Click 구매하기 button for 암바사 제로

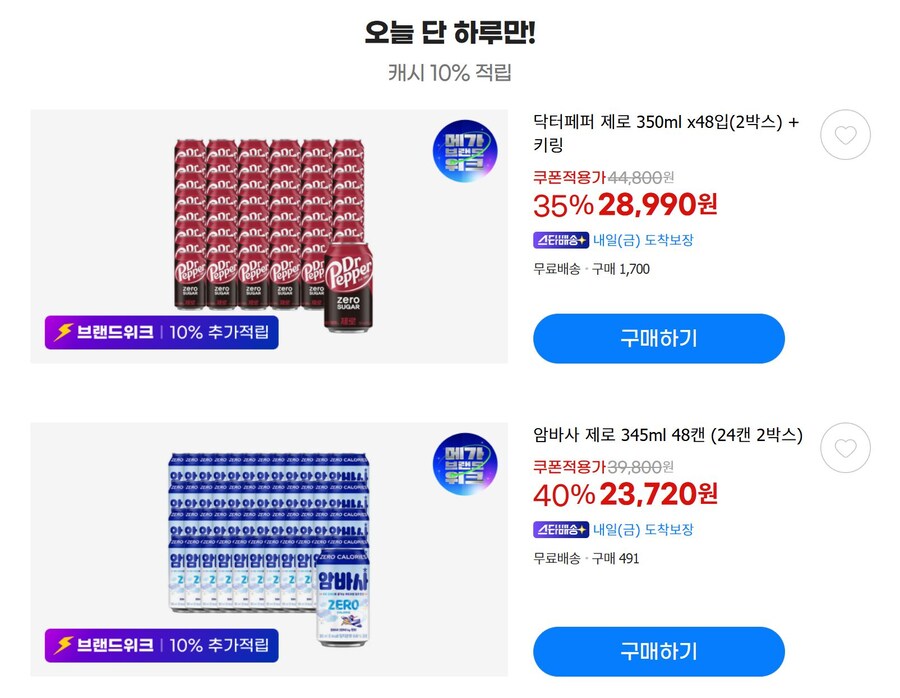pos(660,651)
